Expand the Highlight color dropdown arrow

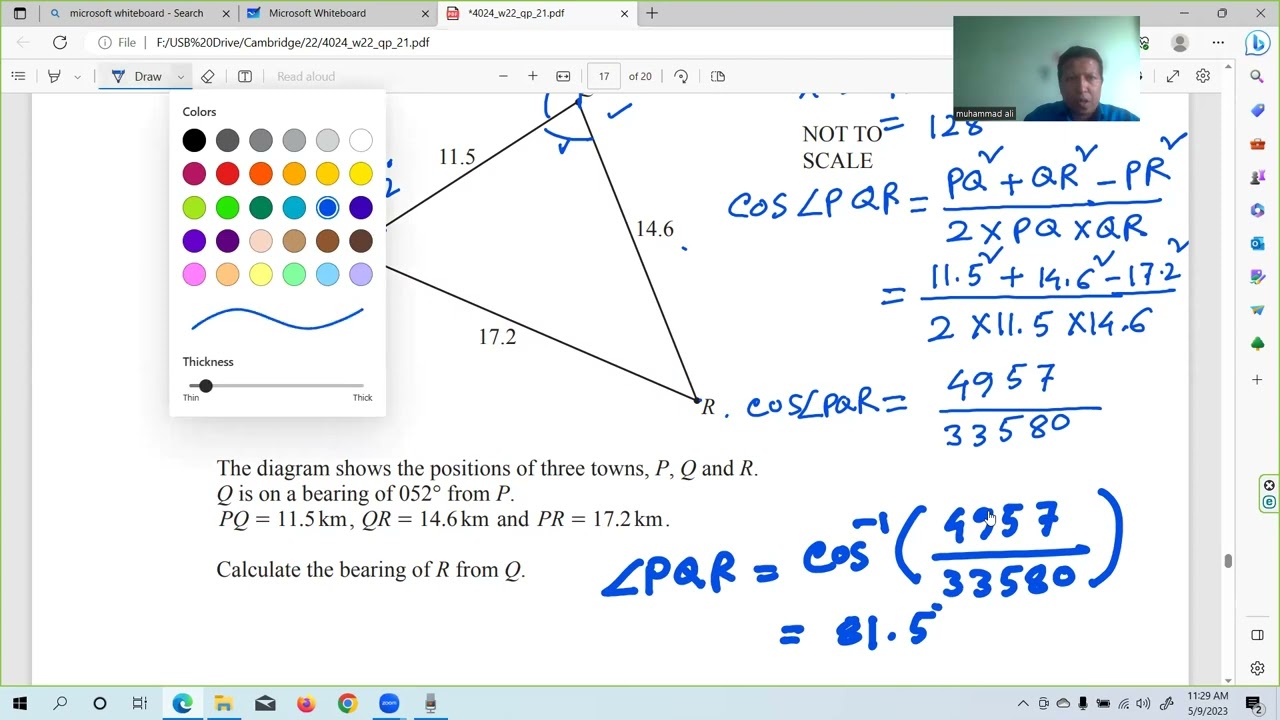tap(77, 76)
